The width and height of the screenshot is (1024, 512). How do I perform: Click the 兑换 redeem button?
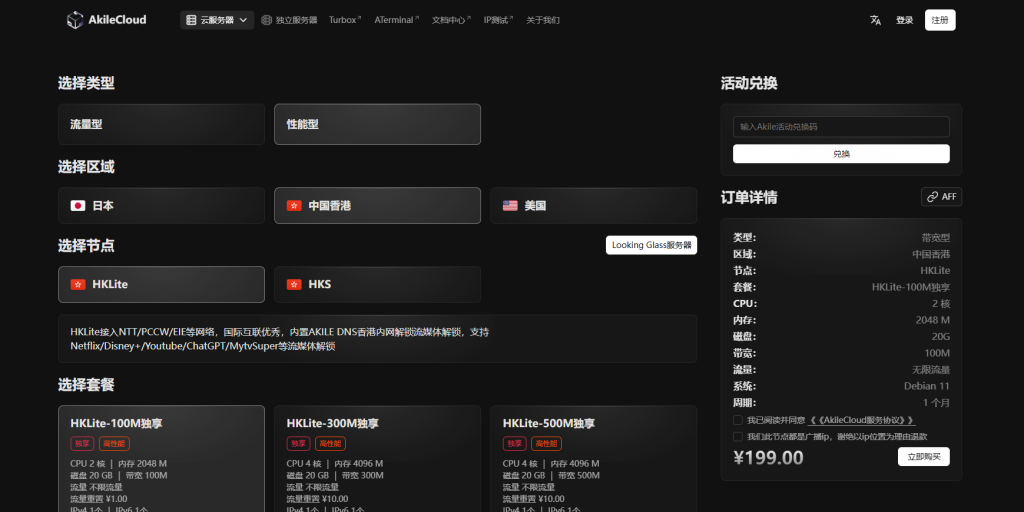841,154
